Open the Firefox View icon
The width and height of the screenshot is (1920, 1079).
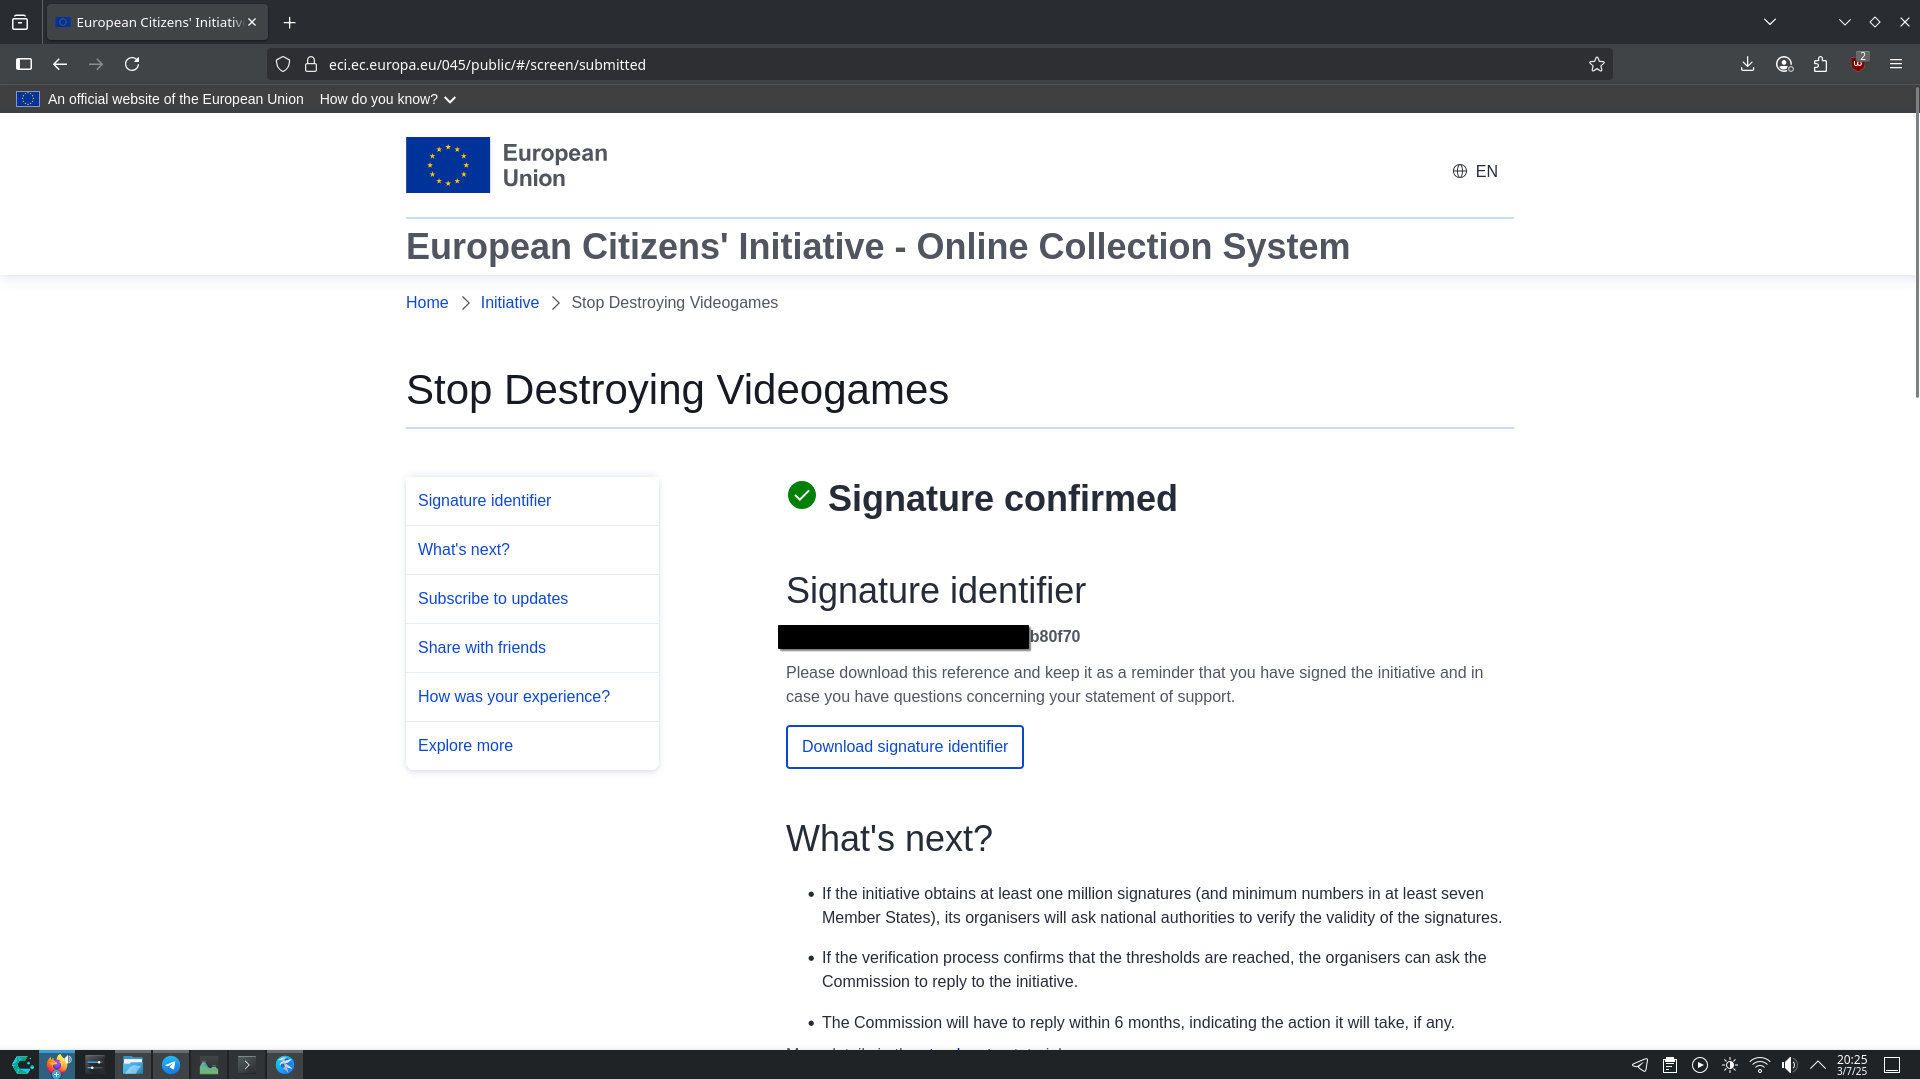[20, 22]
